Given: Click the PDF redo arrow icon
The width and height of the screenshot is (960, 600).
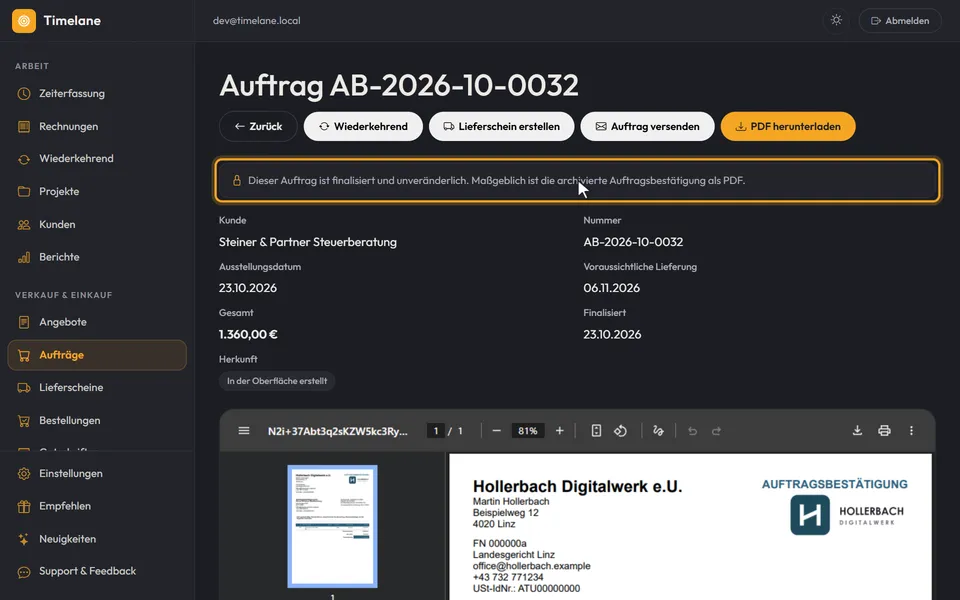Looking at the screenshot, I should point(716,431).
